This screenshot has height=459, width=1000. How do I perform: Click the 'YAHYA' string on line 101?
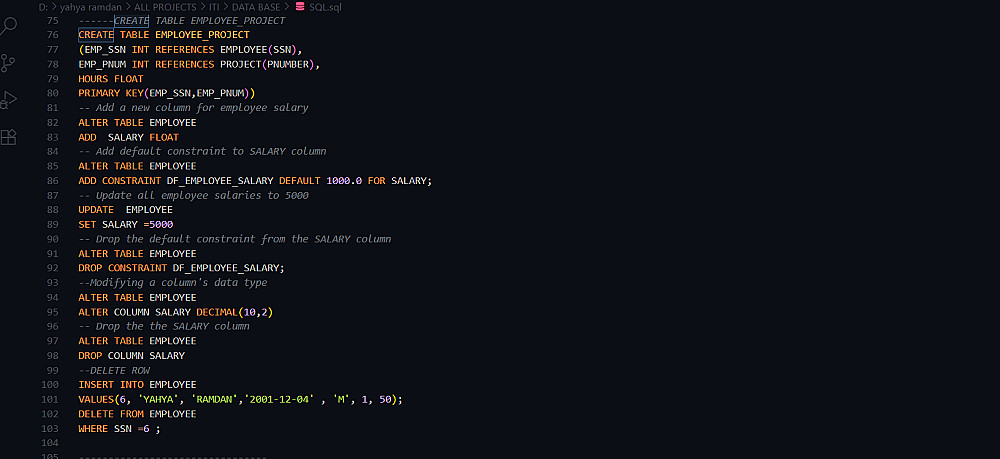coord(158,399)
